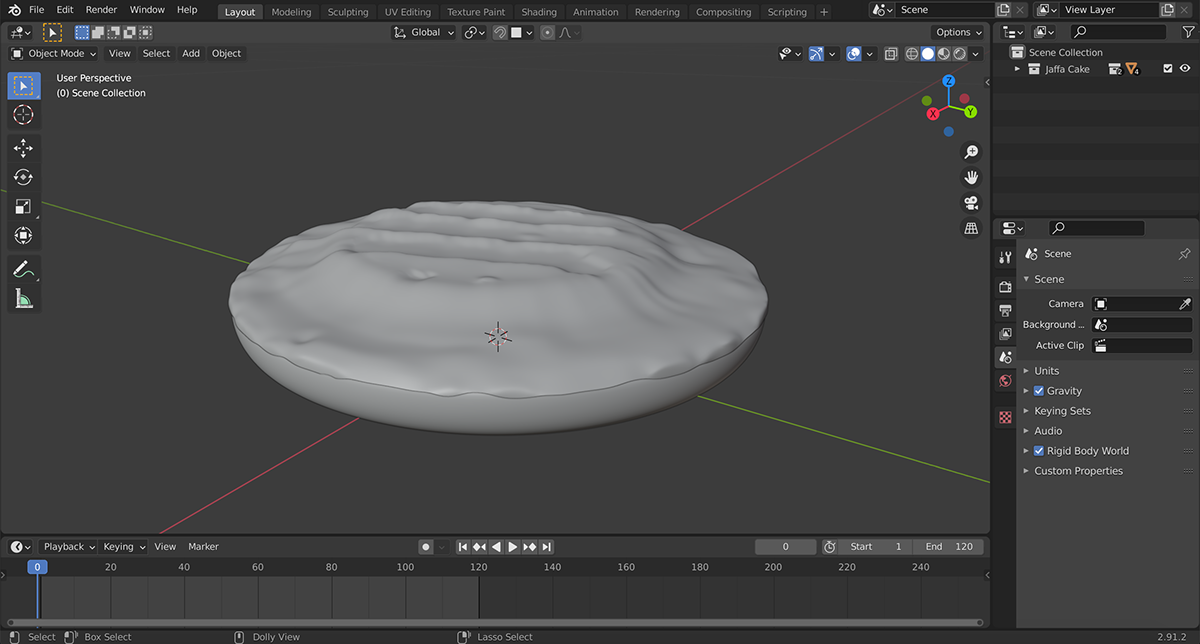
Task: Select the Select Box tool in toolbar
Action: [23, 86]
